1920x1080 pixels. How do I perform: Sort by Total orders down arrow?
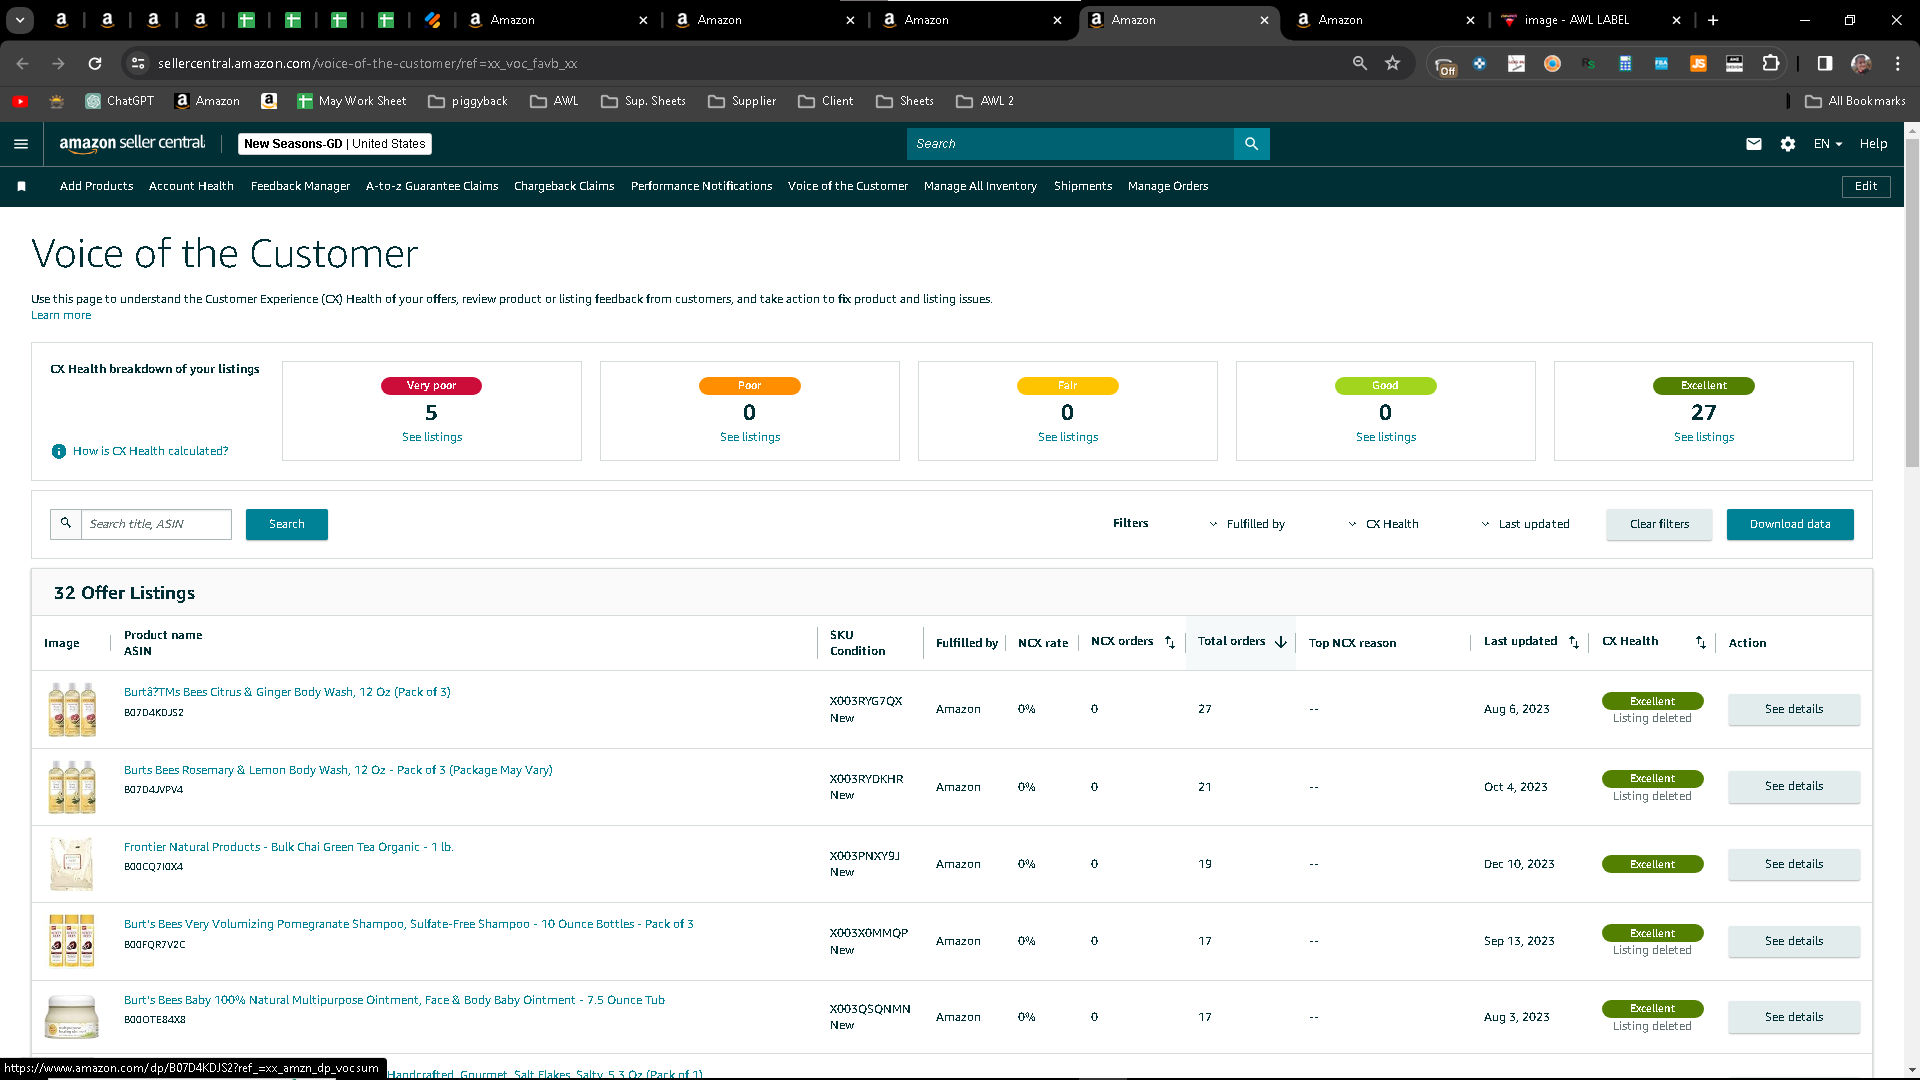(1281, 642)
